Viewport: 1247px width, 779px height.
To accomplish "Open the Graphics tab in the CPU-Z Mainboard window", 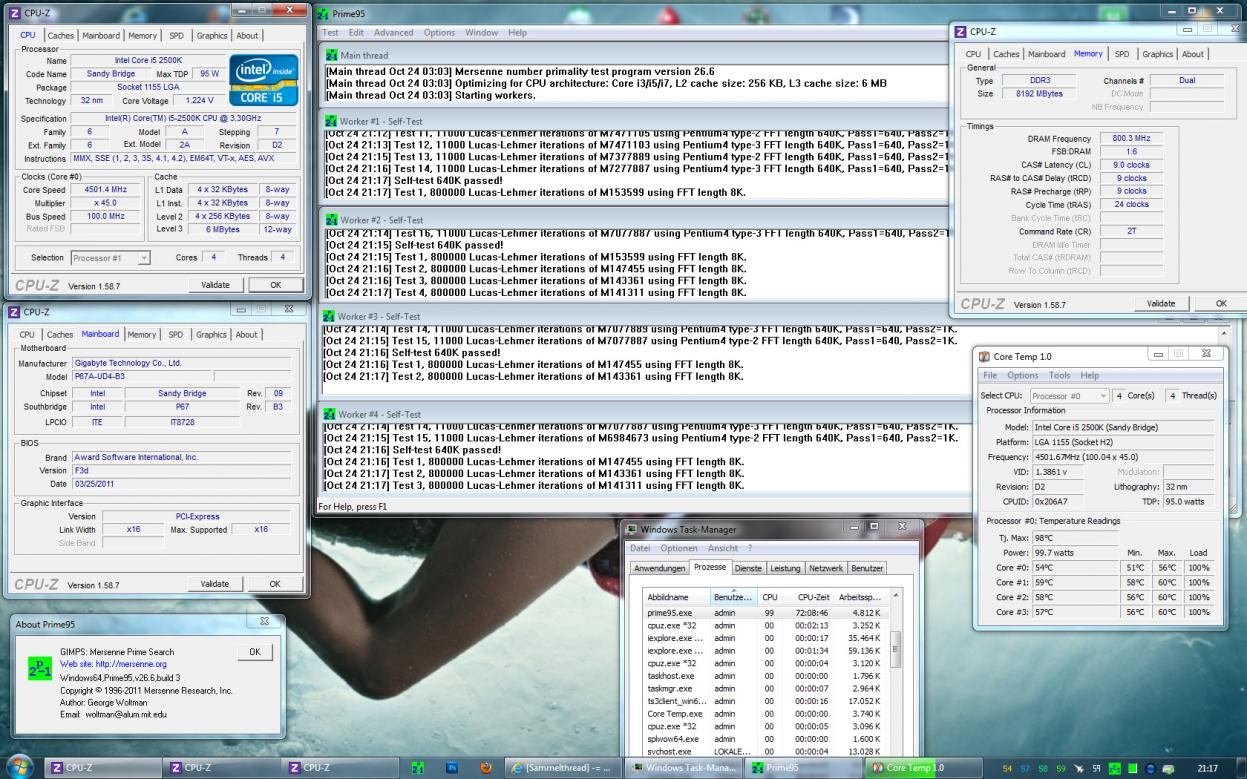I will click(x=211, y=334).
